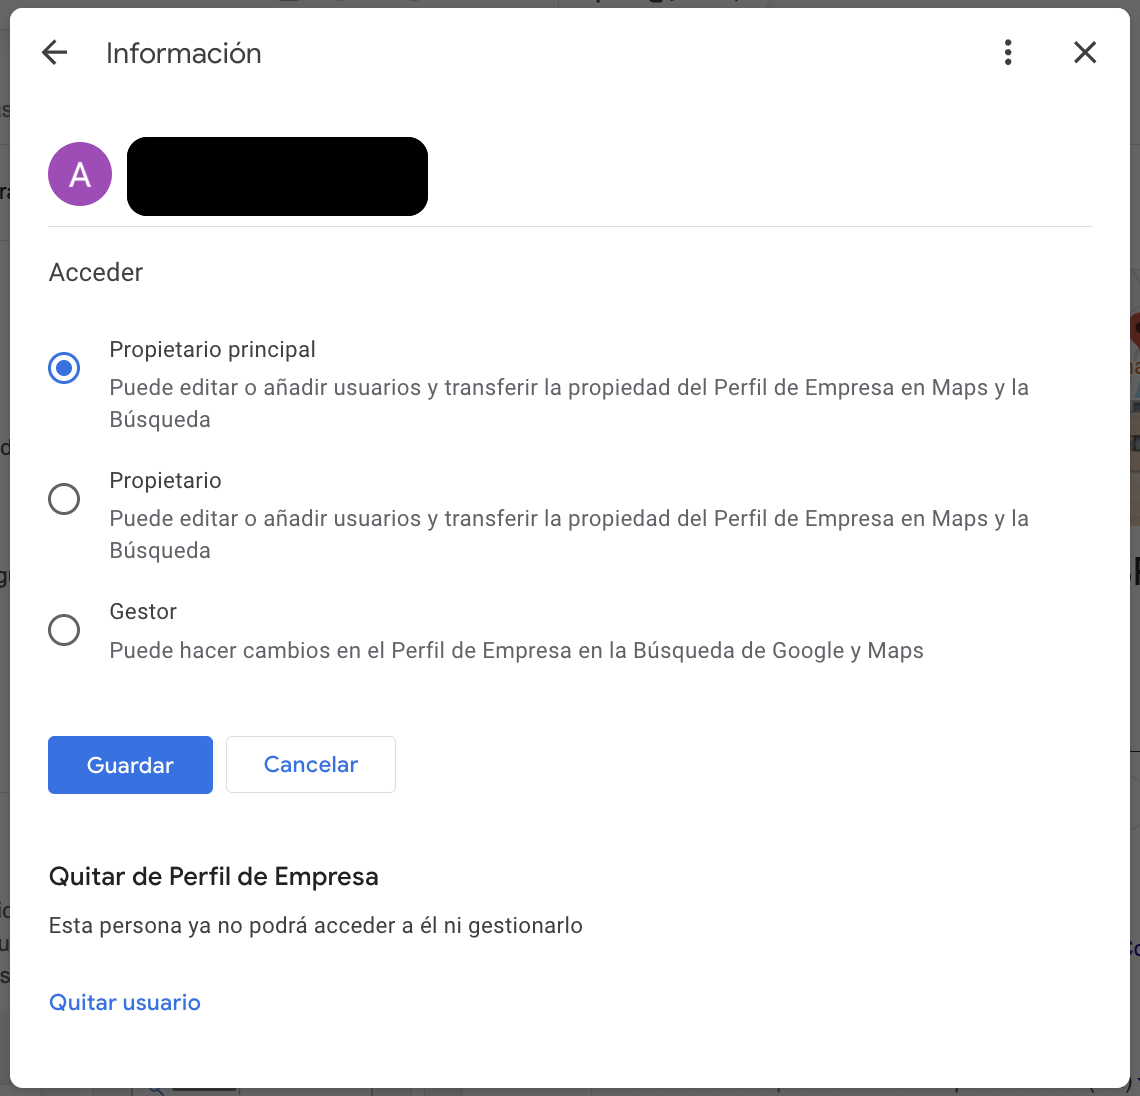
Task: Click the "Quitar de Perfil de Empresa" heading
Action: point(213,876)
